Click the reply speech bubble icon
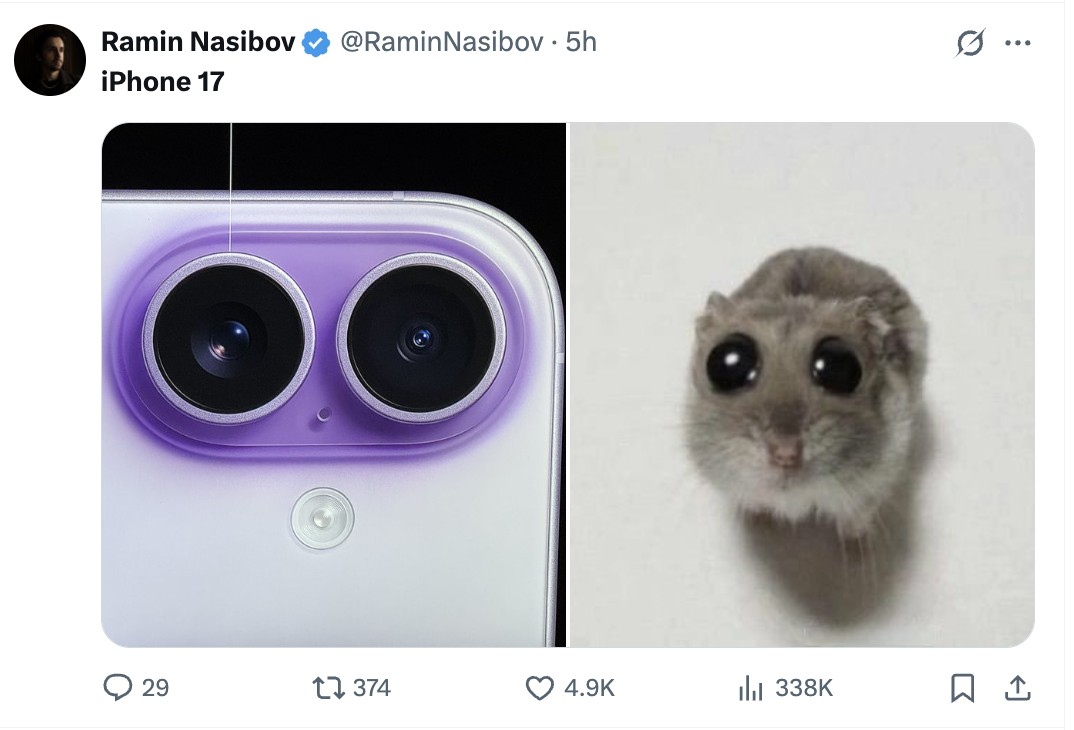1074x730 pixels. tap(119, 687)
